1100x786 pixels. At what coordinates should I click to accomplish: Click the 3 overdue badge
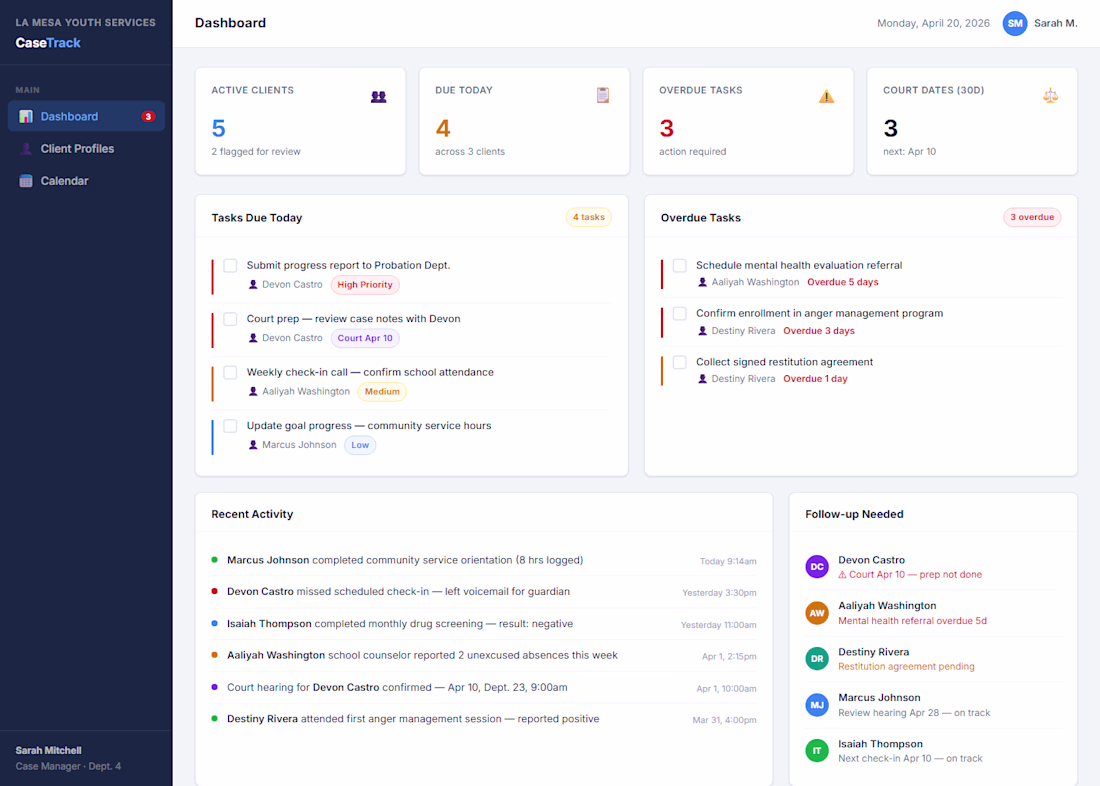tap(1032, 218)
